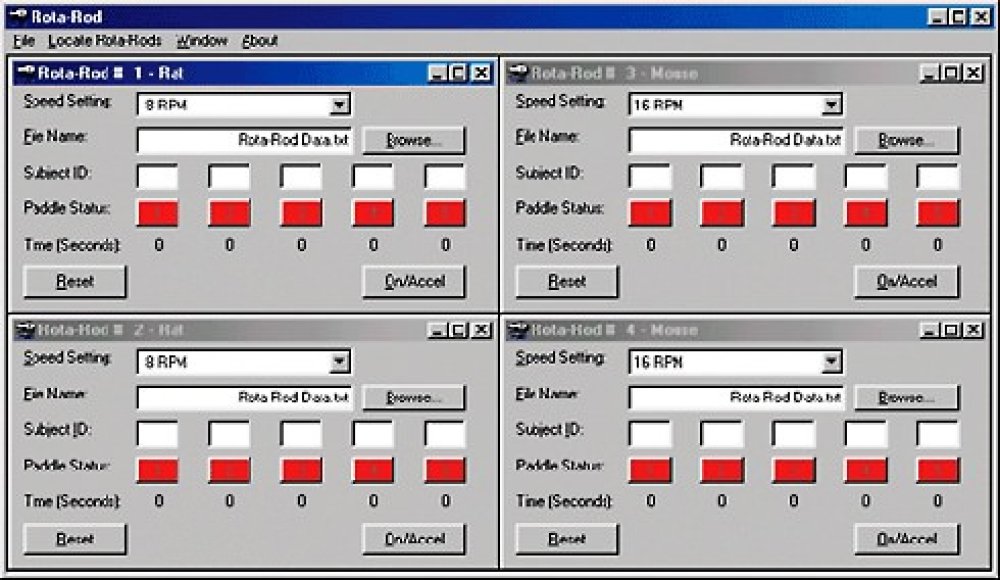Click Browse in the Rota-Rod 4 - Mouse window
This screenshot has height=580, width=1000.
[x=906, y=397]
